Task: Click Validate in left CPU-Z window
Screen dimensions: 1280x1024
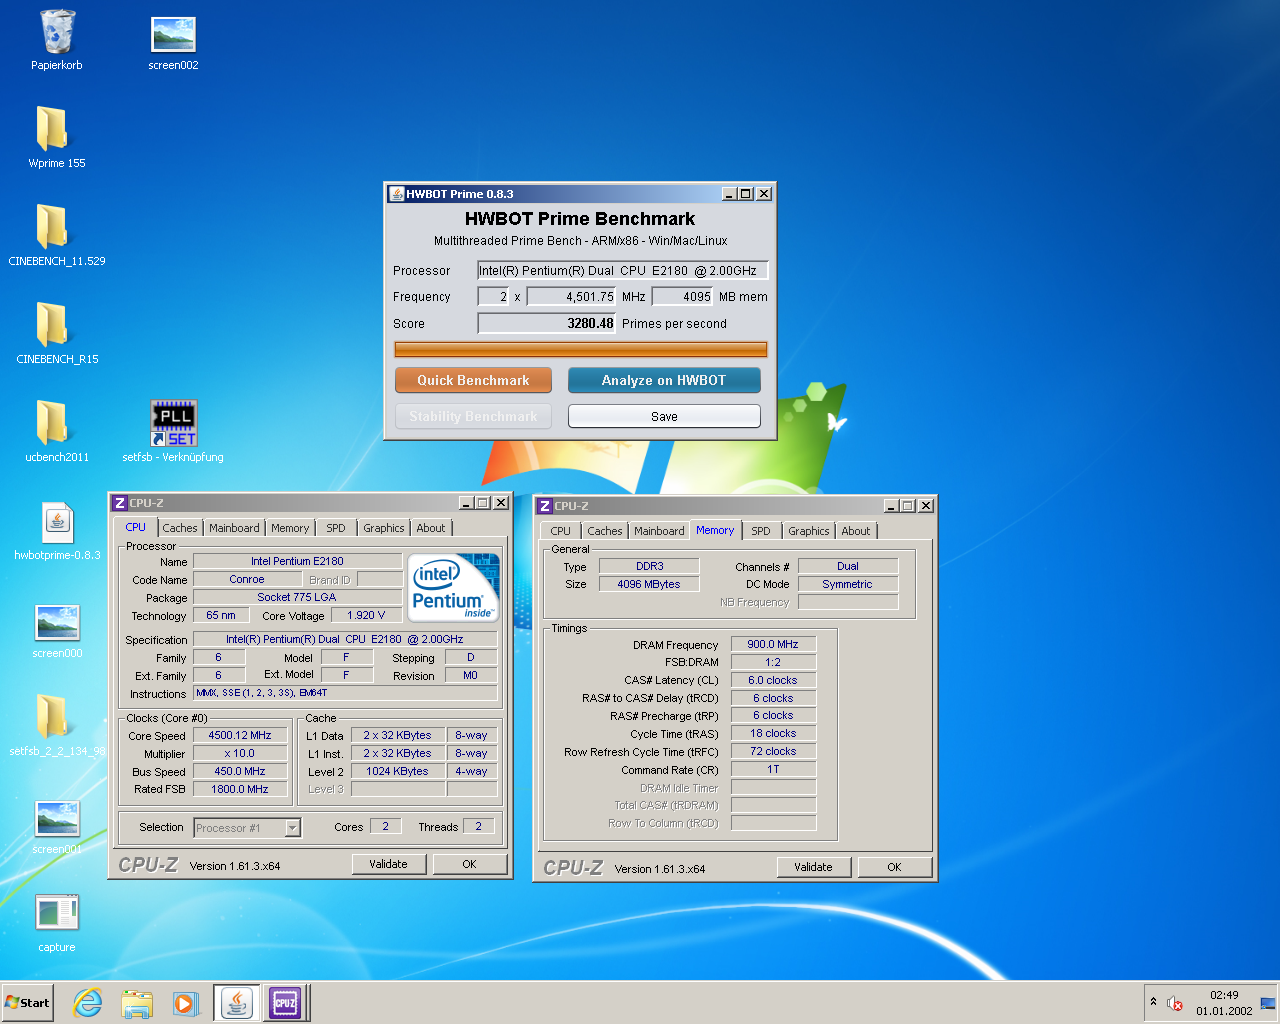Action: [x=389, y=864]
